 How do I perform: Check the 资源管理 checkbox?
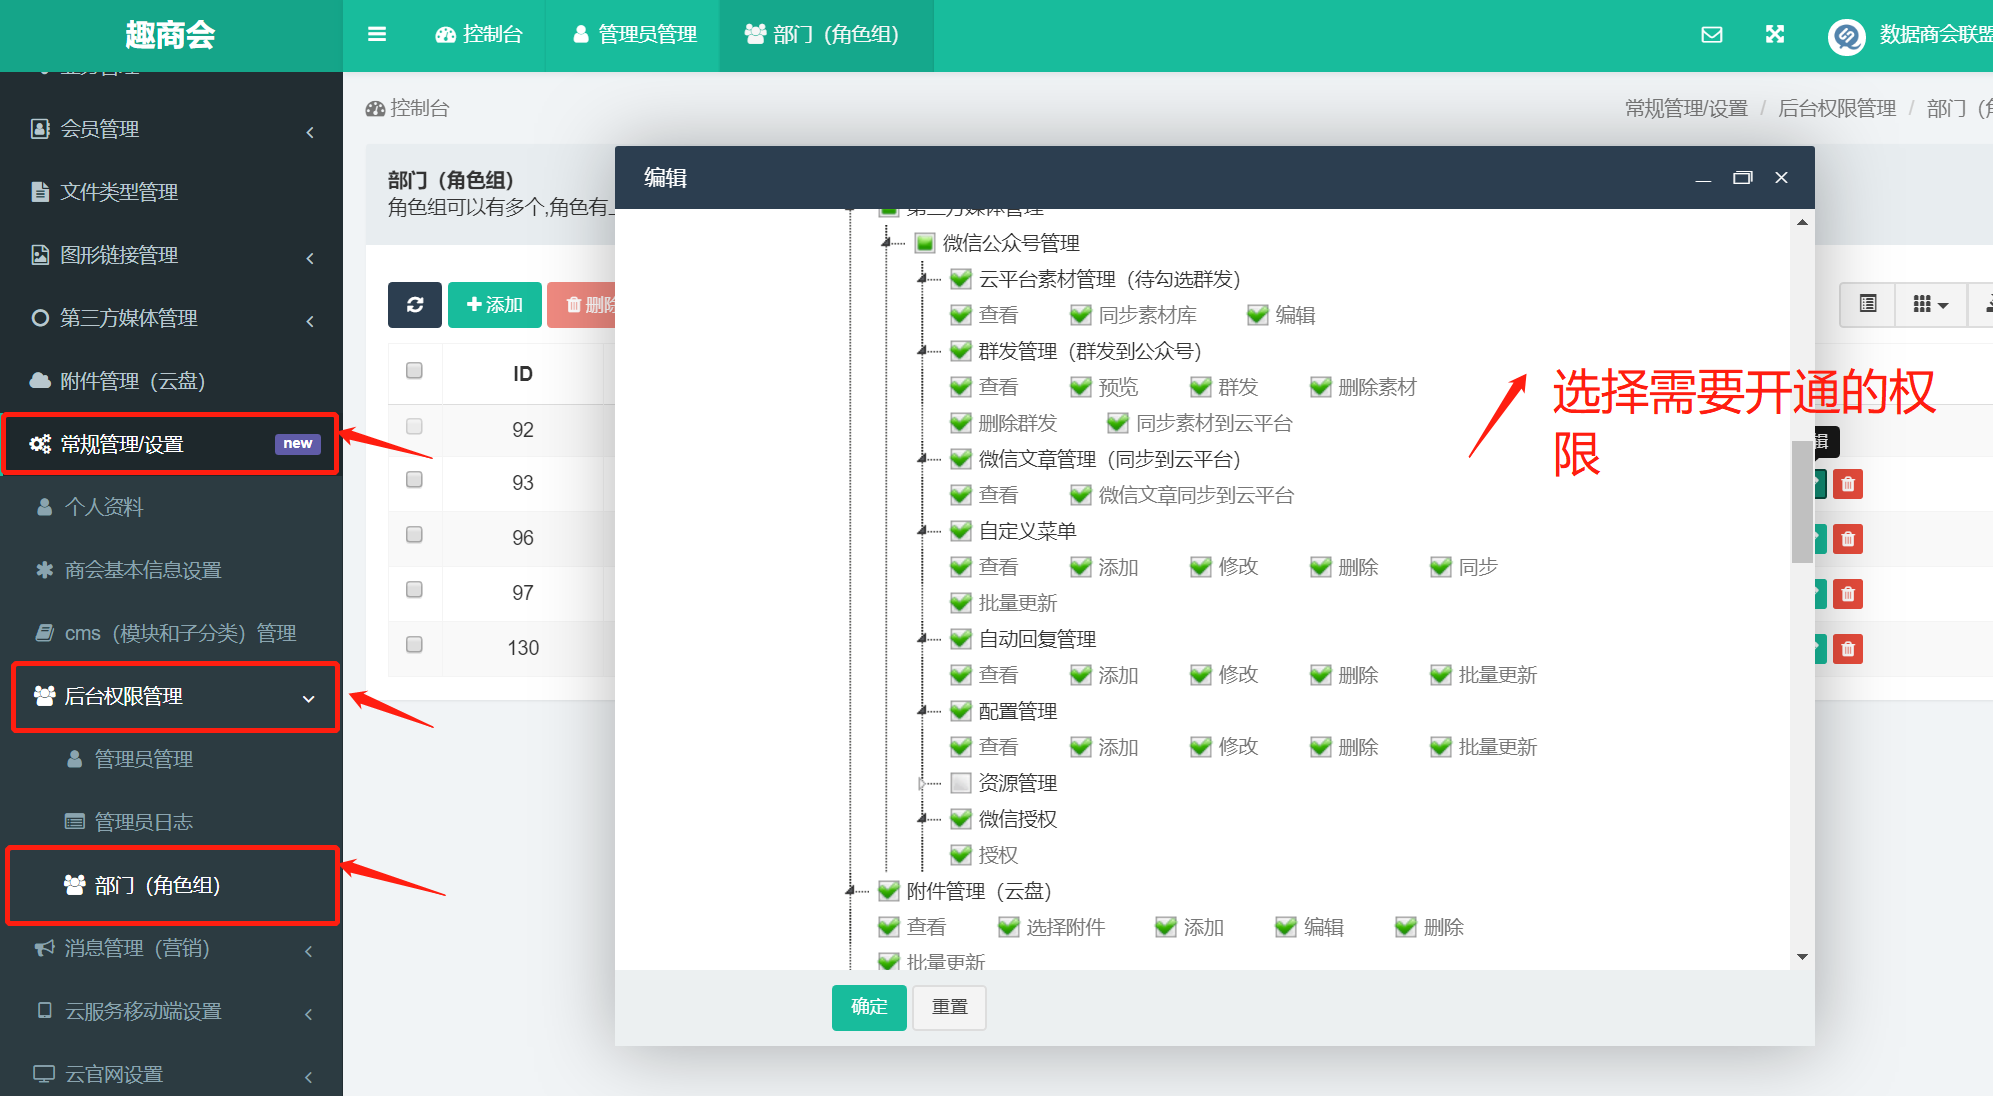click(961, 783)
